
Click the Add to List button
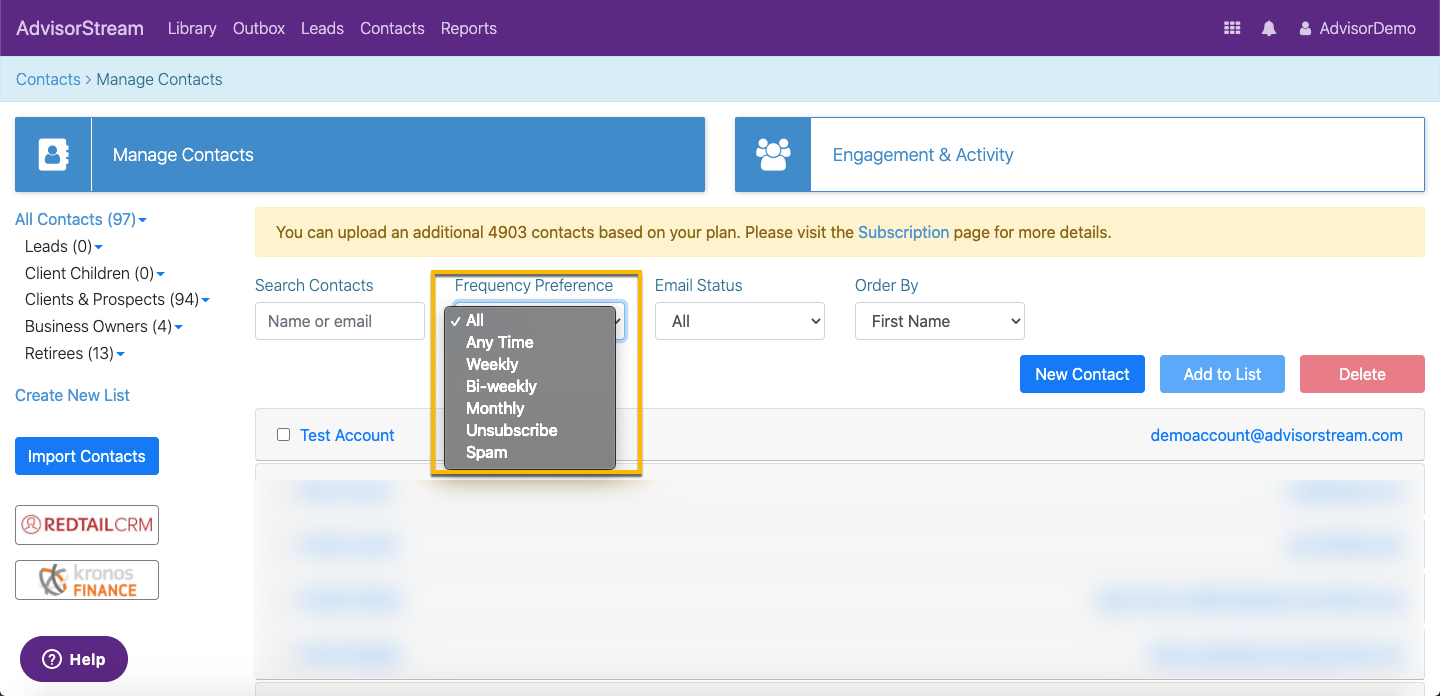click(1222, 374)
